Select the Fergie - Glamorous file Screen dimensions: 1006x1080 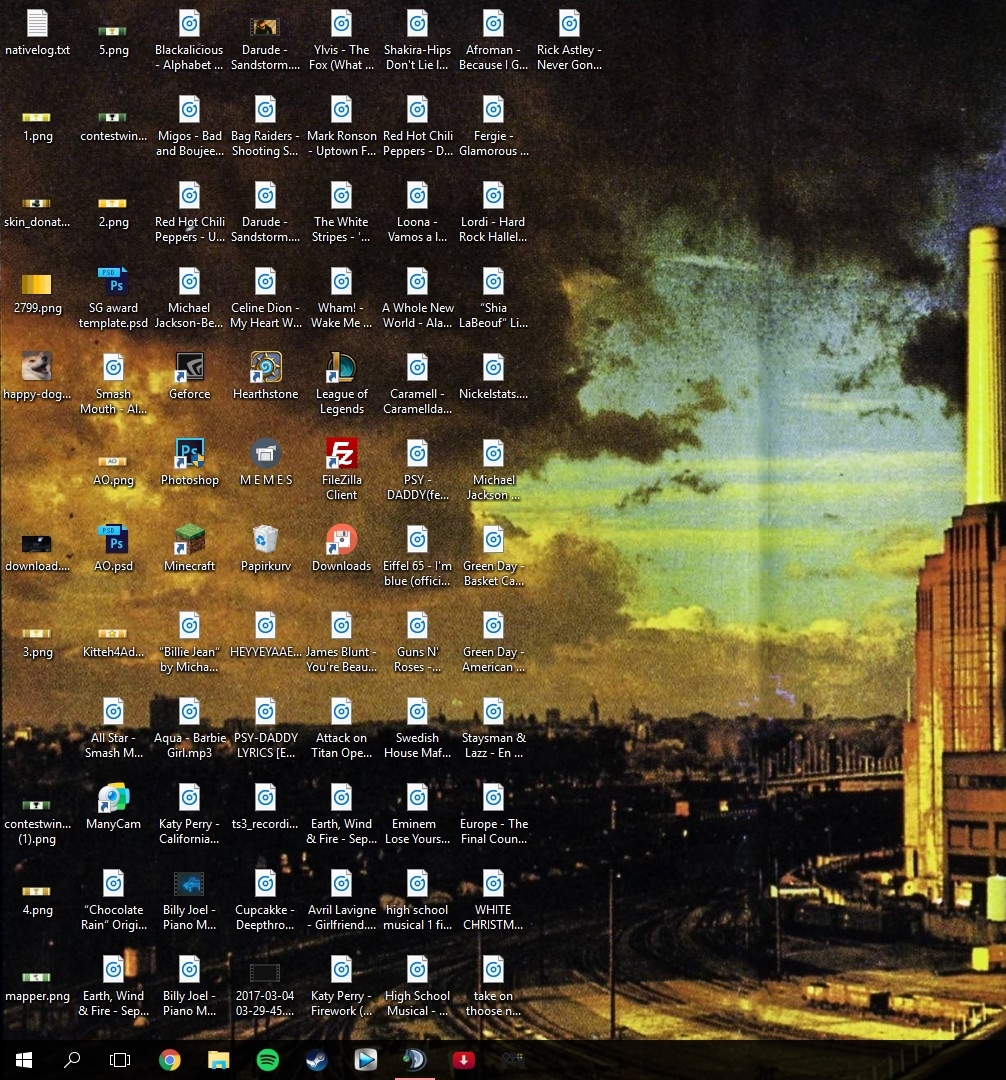(493, 125)
